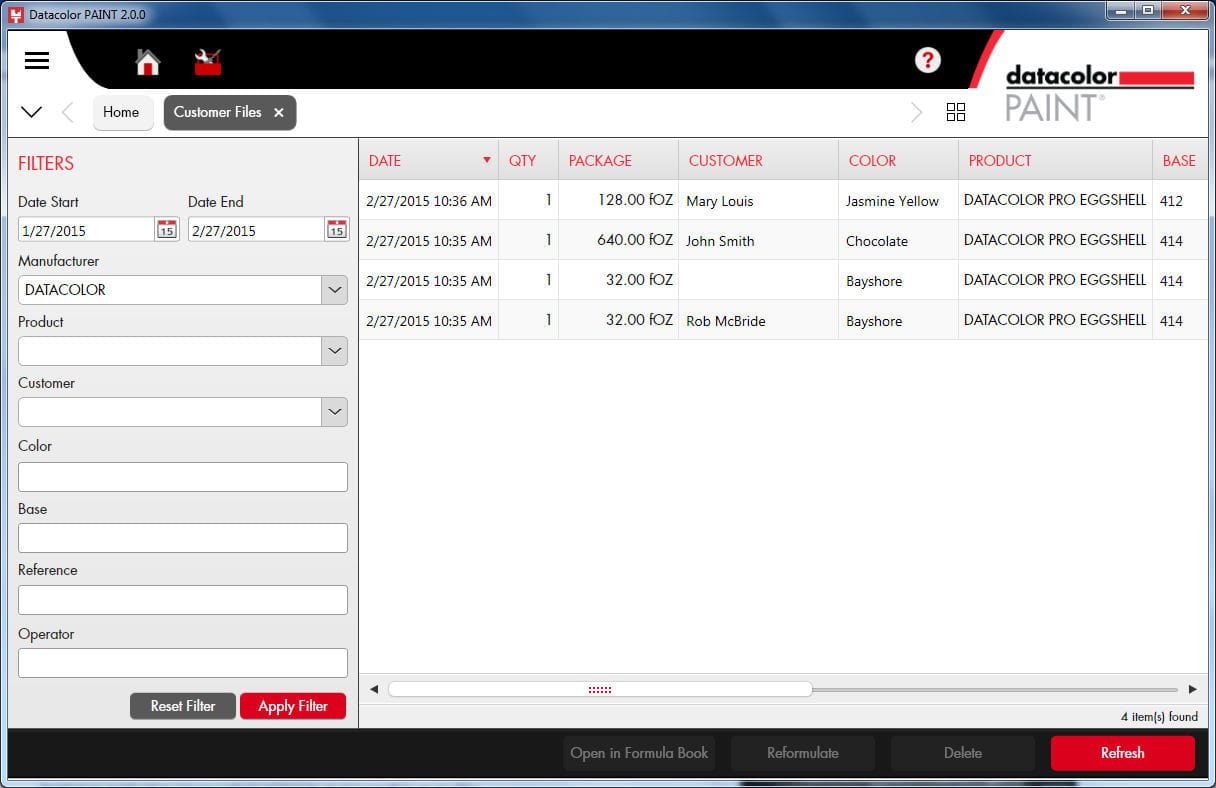Click the Apply Filter button
Screen dimensions: 1216x788
(293, 706)
